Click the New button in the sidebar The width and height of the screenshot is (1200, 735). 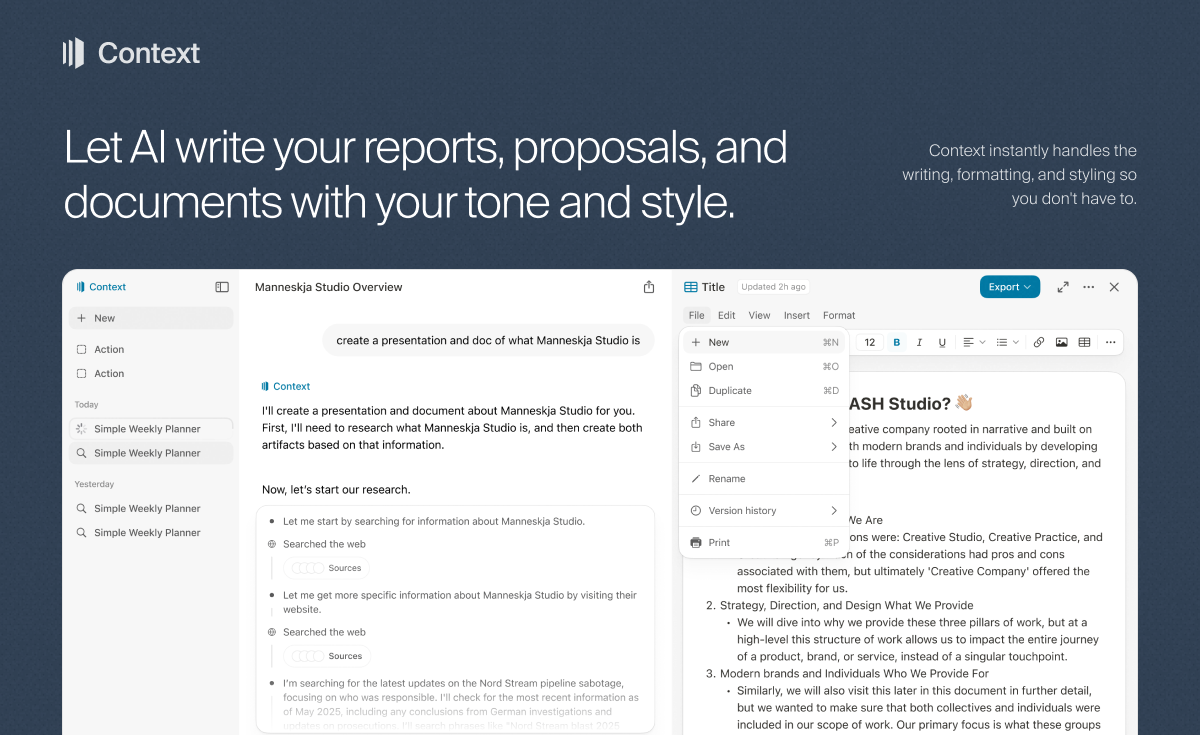(150, 317)
